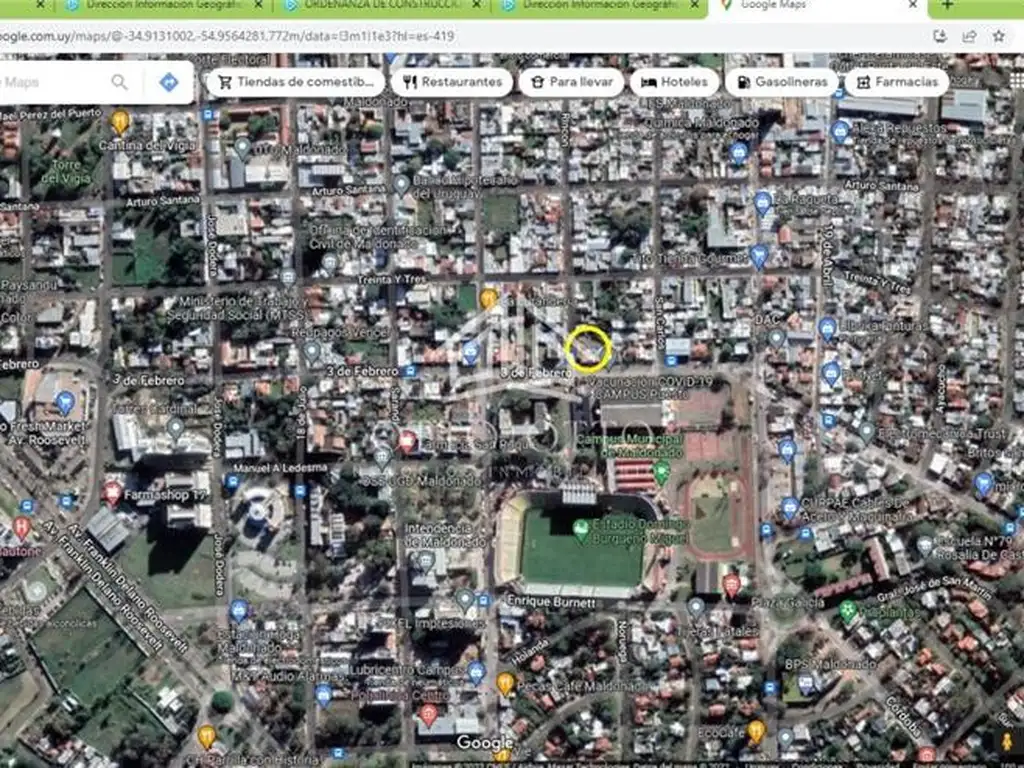
Task: Click the Intendencia de Maldonado pin
Action: pos(427,560)
